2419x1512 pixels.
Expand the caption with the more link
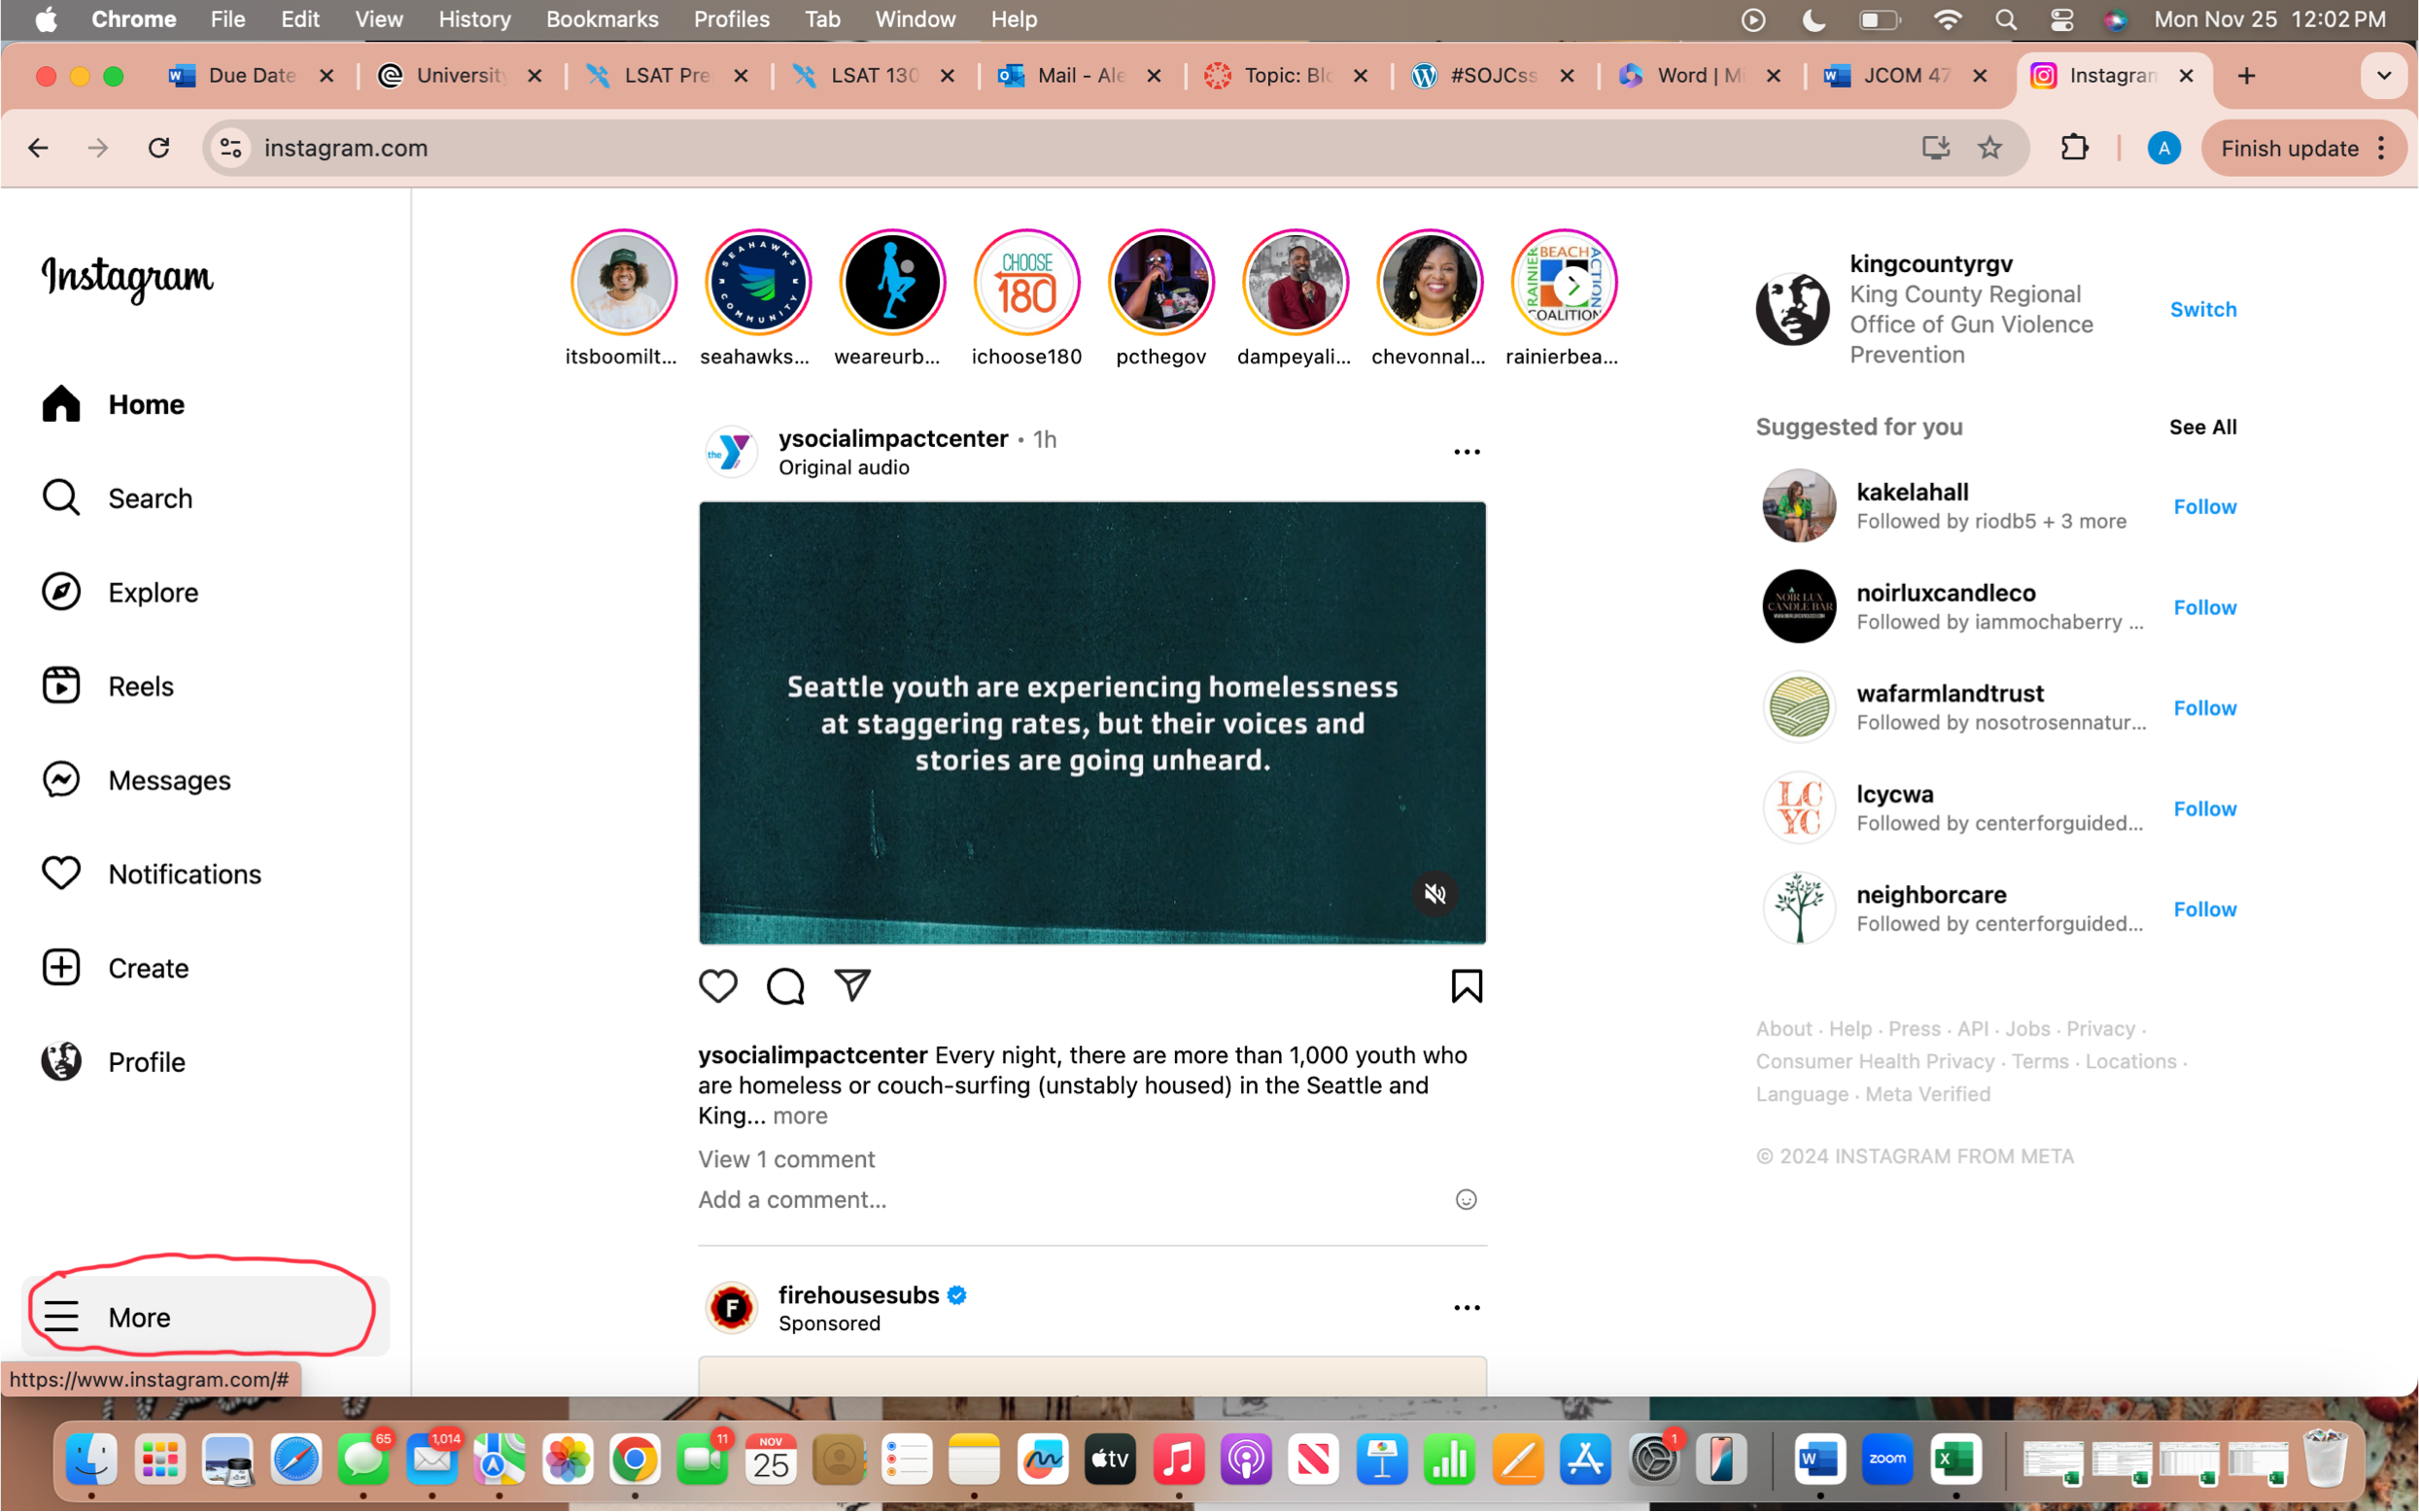(x=800, y=1116)
